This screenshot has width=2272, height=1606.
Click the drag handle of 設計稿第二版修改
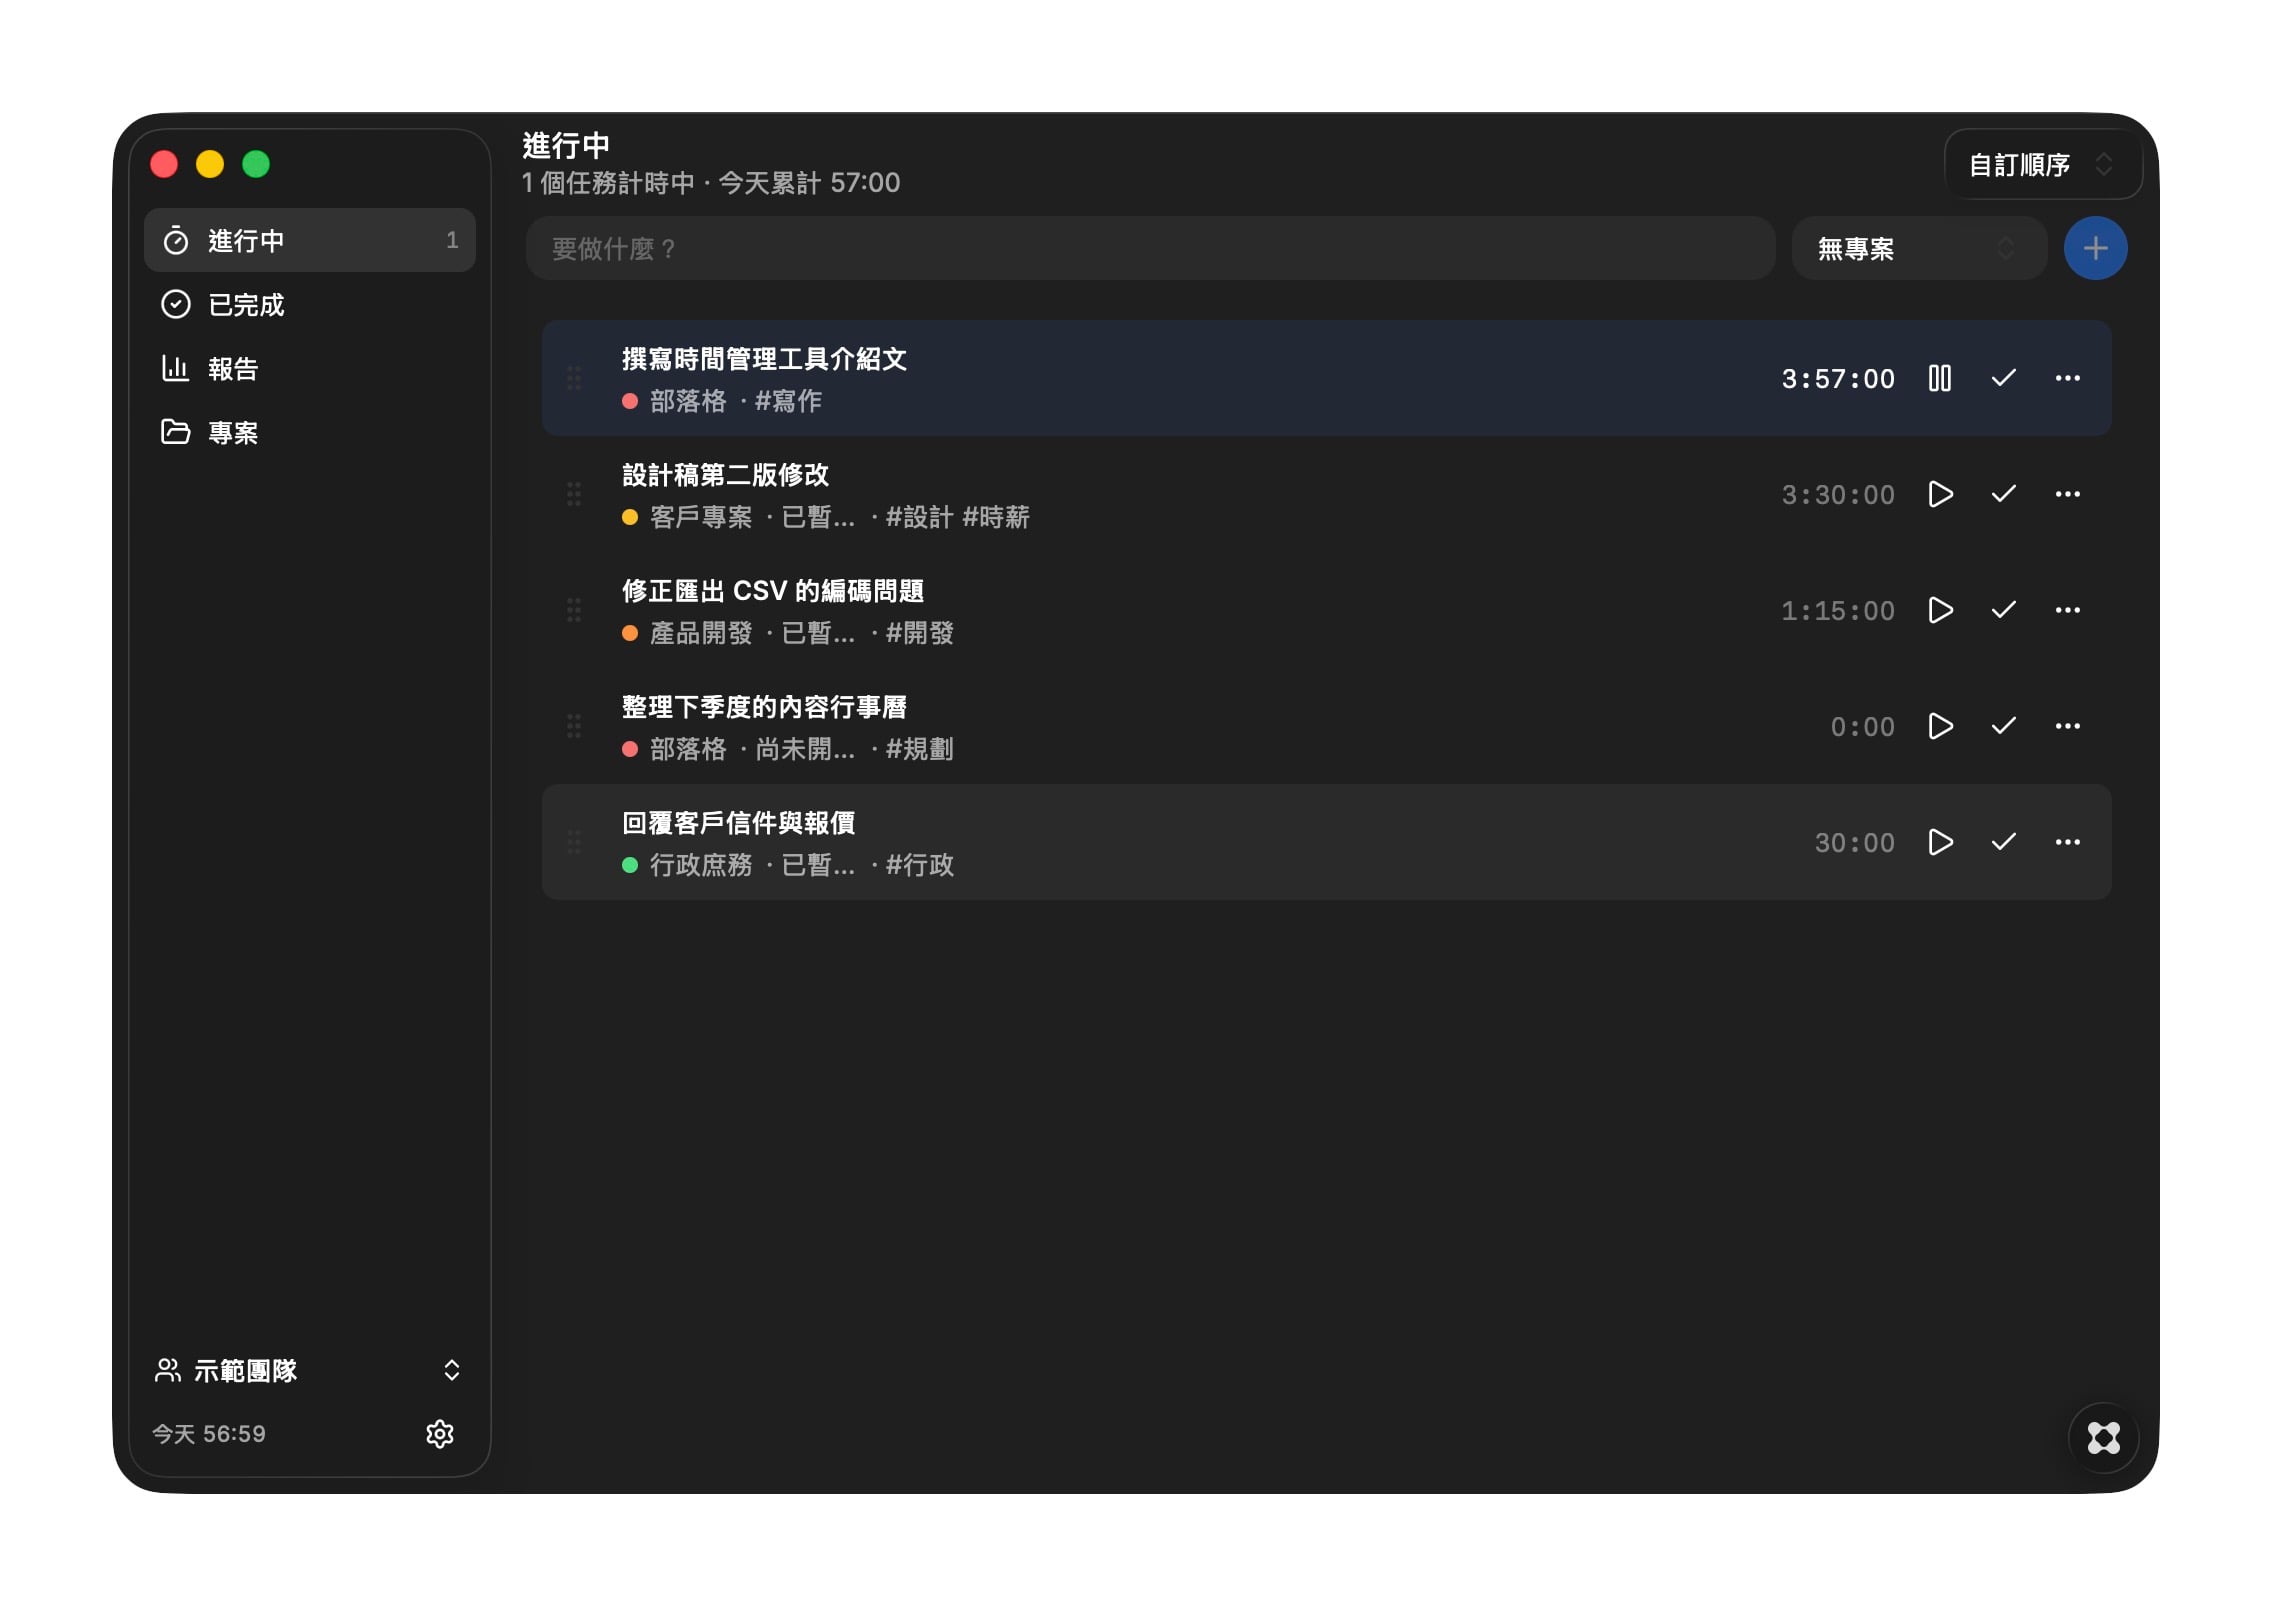[x=574, y=494]
